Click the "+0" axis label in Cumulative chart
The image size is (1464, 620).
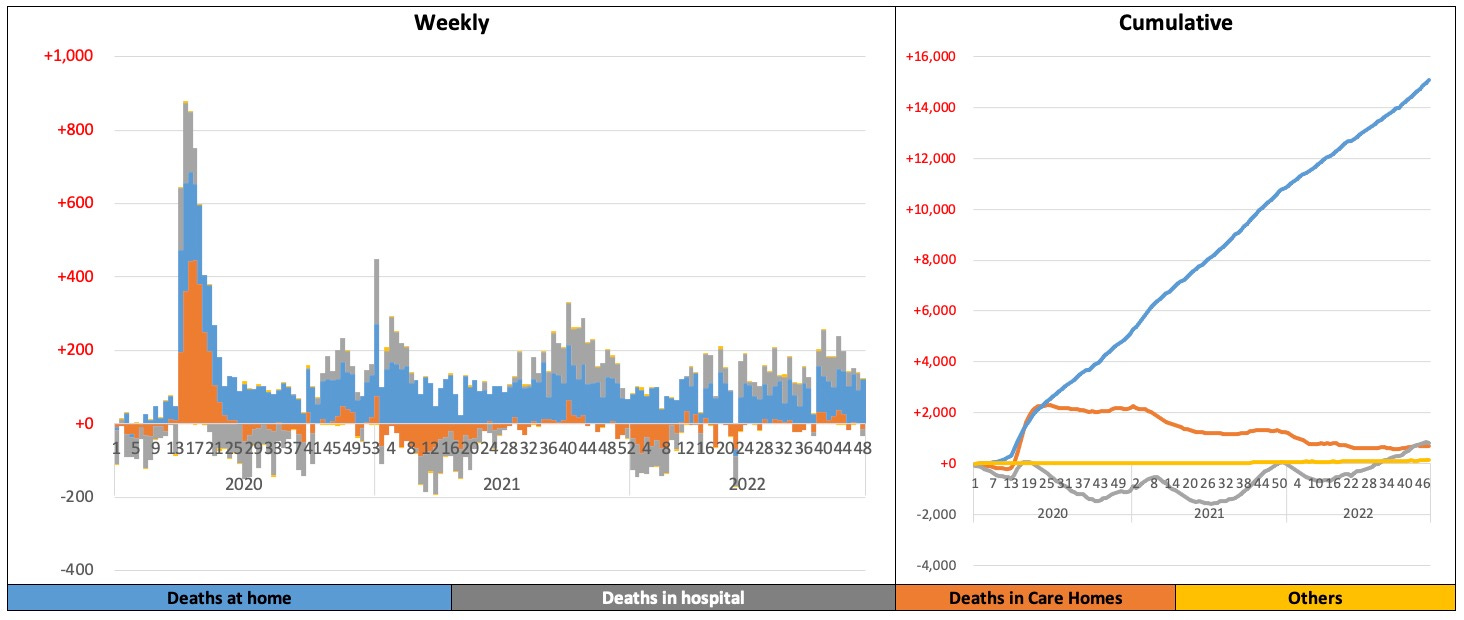click(x=948, y=464)
